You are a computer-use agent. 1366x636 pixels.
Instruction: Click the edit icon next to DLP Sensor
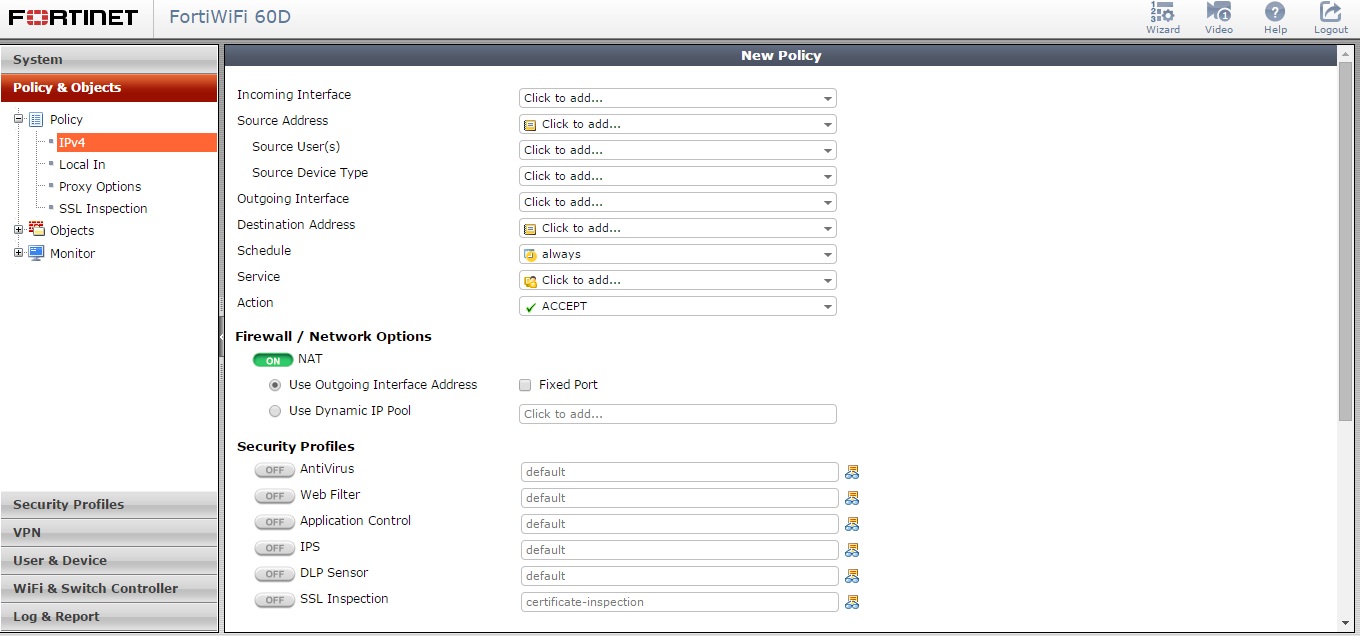pos(852,575)
